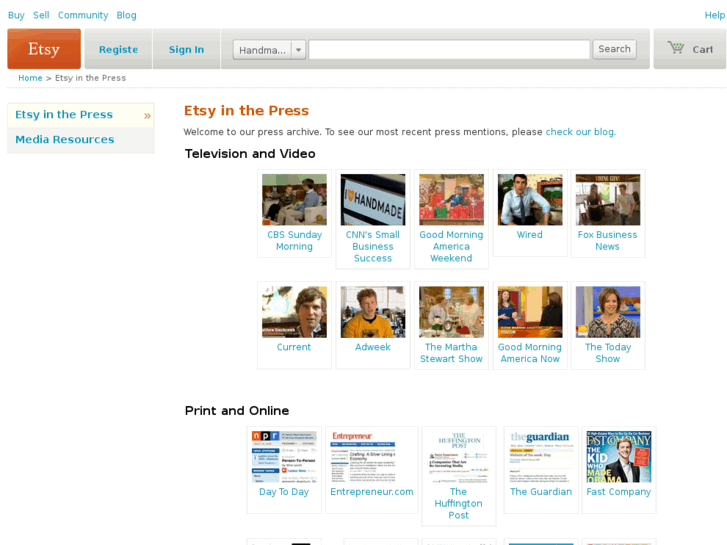Open the Entrepreneur article thumbnail

[x=363, y=457]
